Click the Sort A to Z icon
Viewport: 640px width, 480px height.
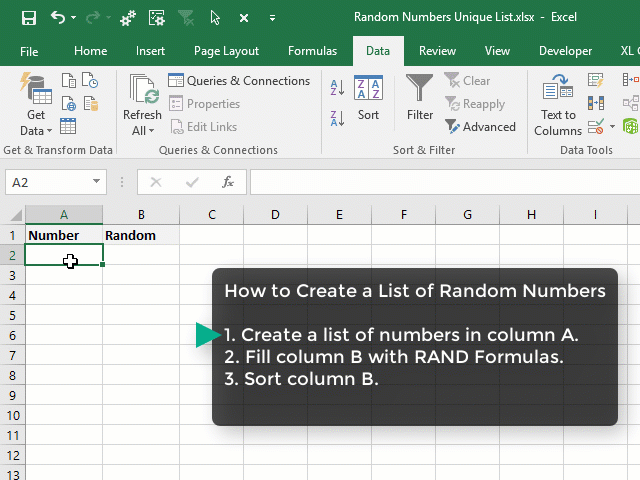[x=337, y=89]
